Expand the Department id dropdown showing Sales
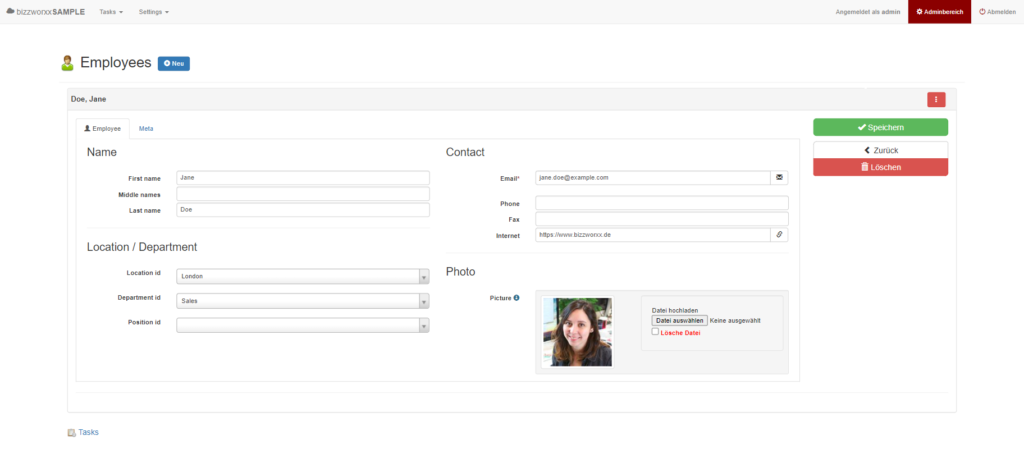1024x454 pixels. click(x=303, y=301)
